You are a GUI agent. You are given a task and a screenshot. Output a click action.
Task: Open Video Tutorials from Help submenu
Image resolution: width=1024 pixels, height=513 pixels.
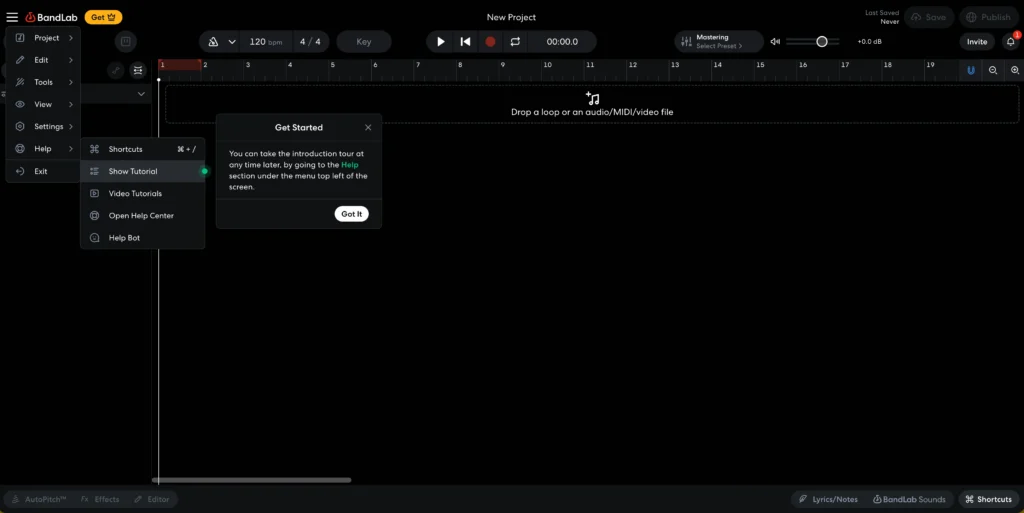click(x=142, y=194)
